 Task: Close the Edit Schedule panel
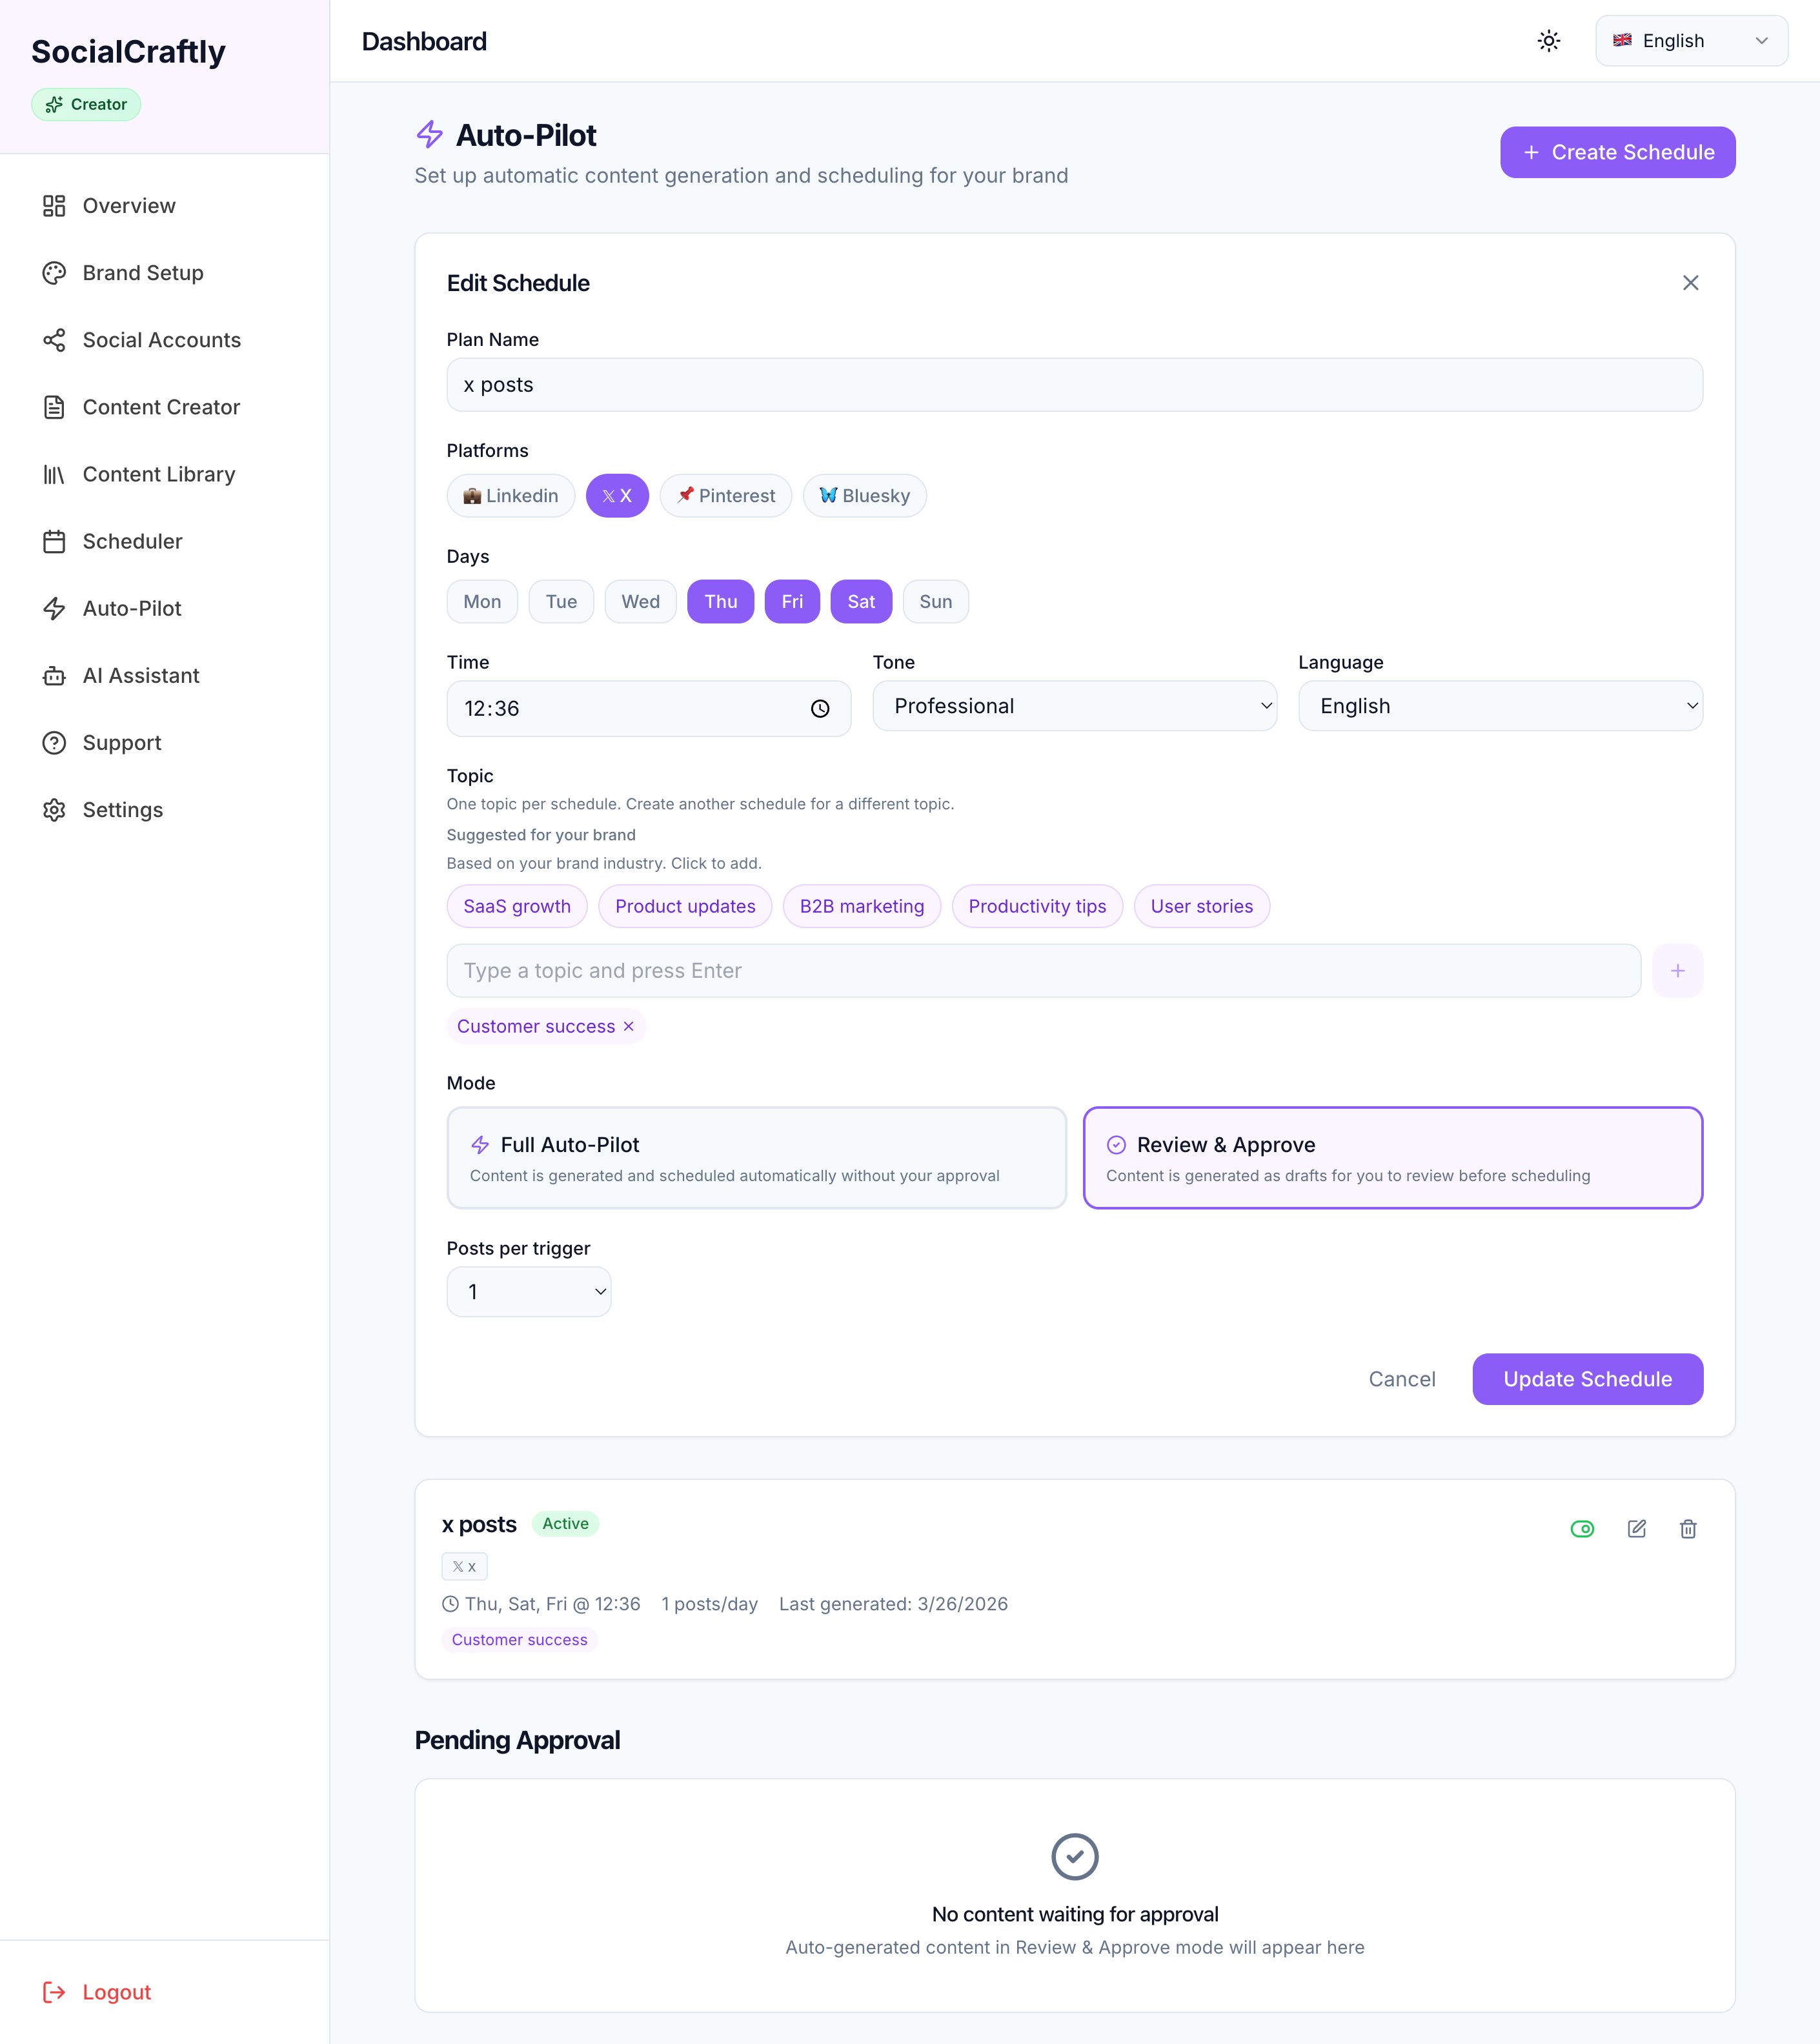1690,283
